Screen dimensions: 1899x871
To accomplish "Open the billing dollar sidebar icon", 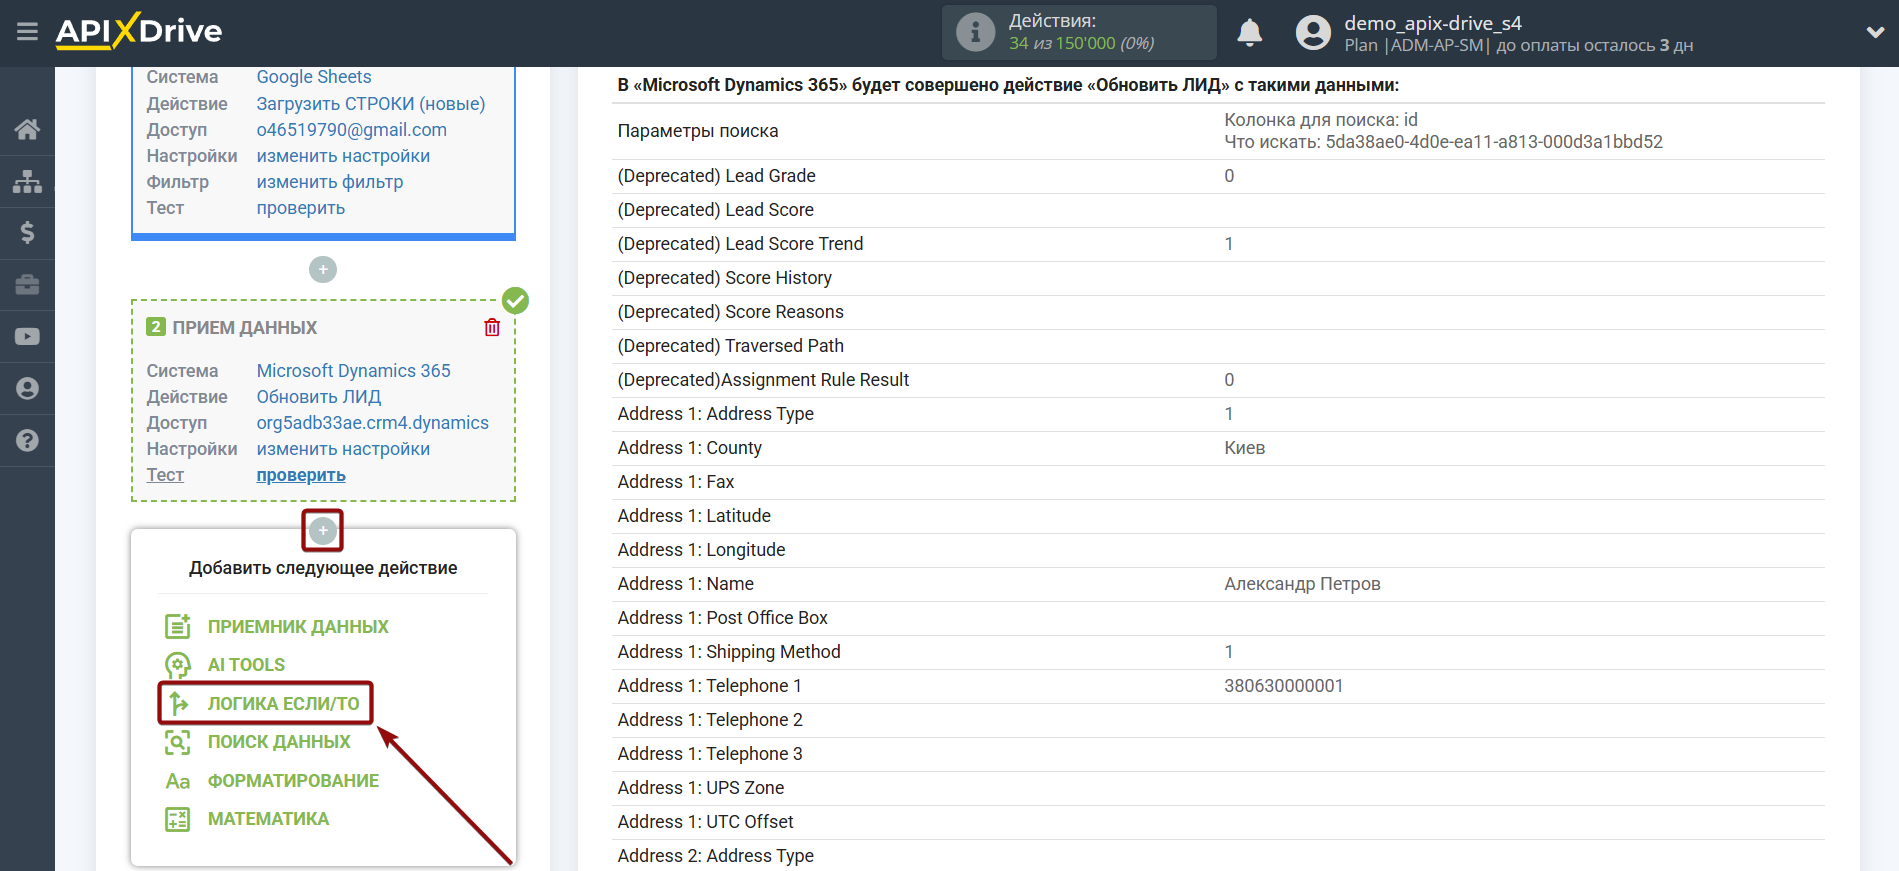I will click(x=27, y=233).
